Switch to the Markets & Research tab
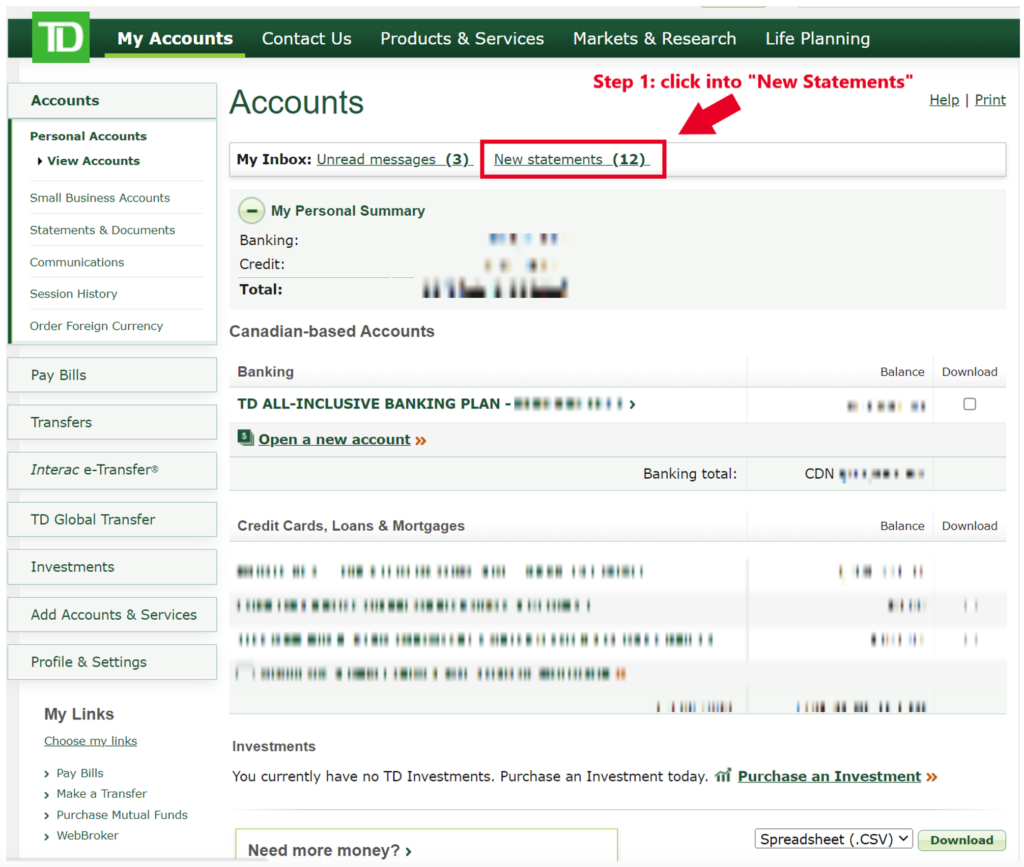This screenshot has width=1024, height=867. (x=654, y=39)
